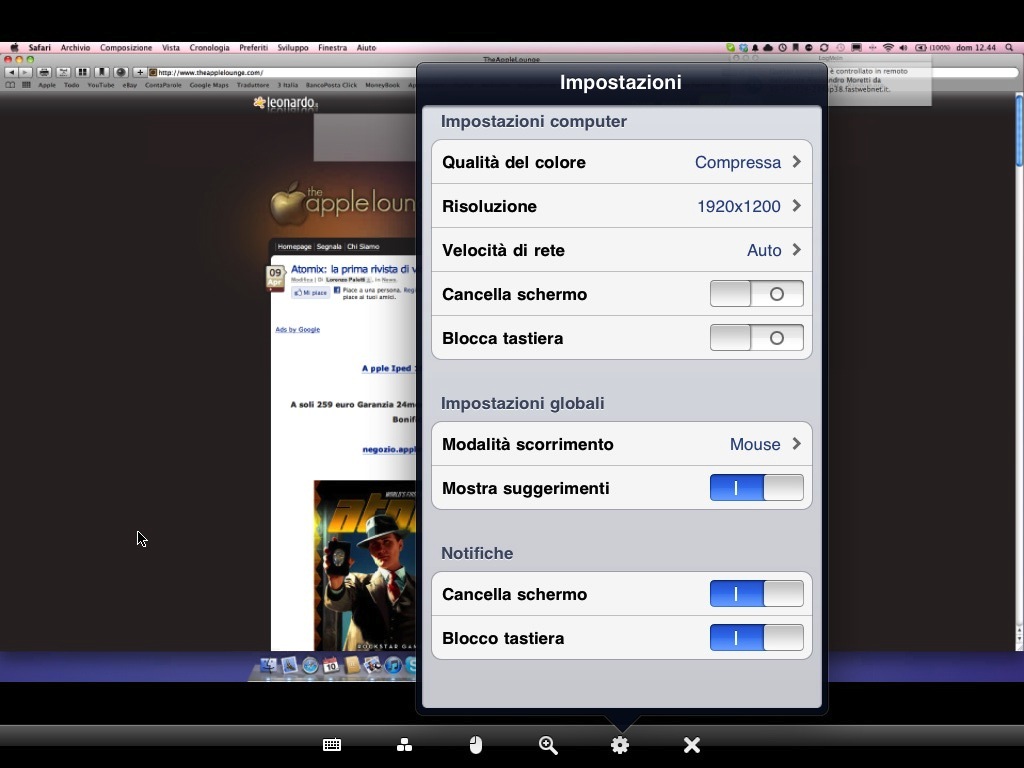Tap the settings gear icon

point(620,744)
